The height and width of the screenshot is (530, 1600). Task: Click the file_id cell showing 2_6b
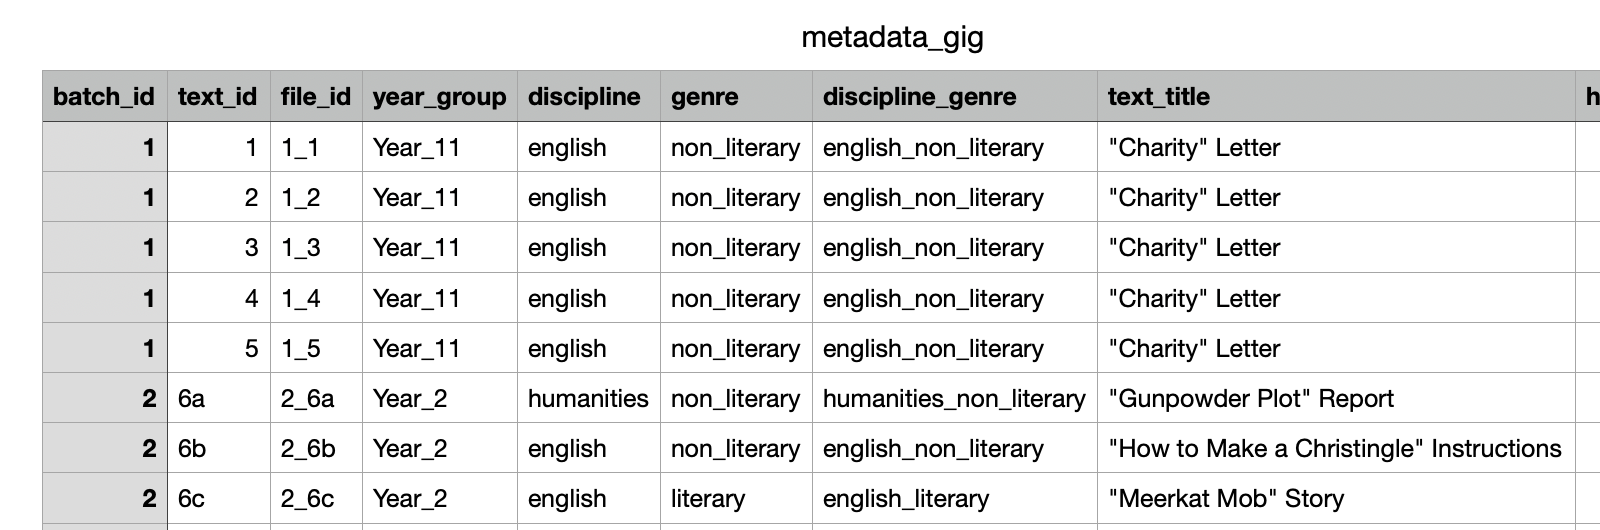[308, 449]
